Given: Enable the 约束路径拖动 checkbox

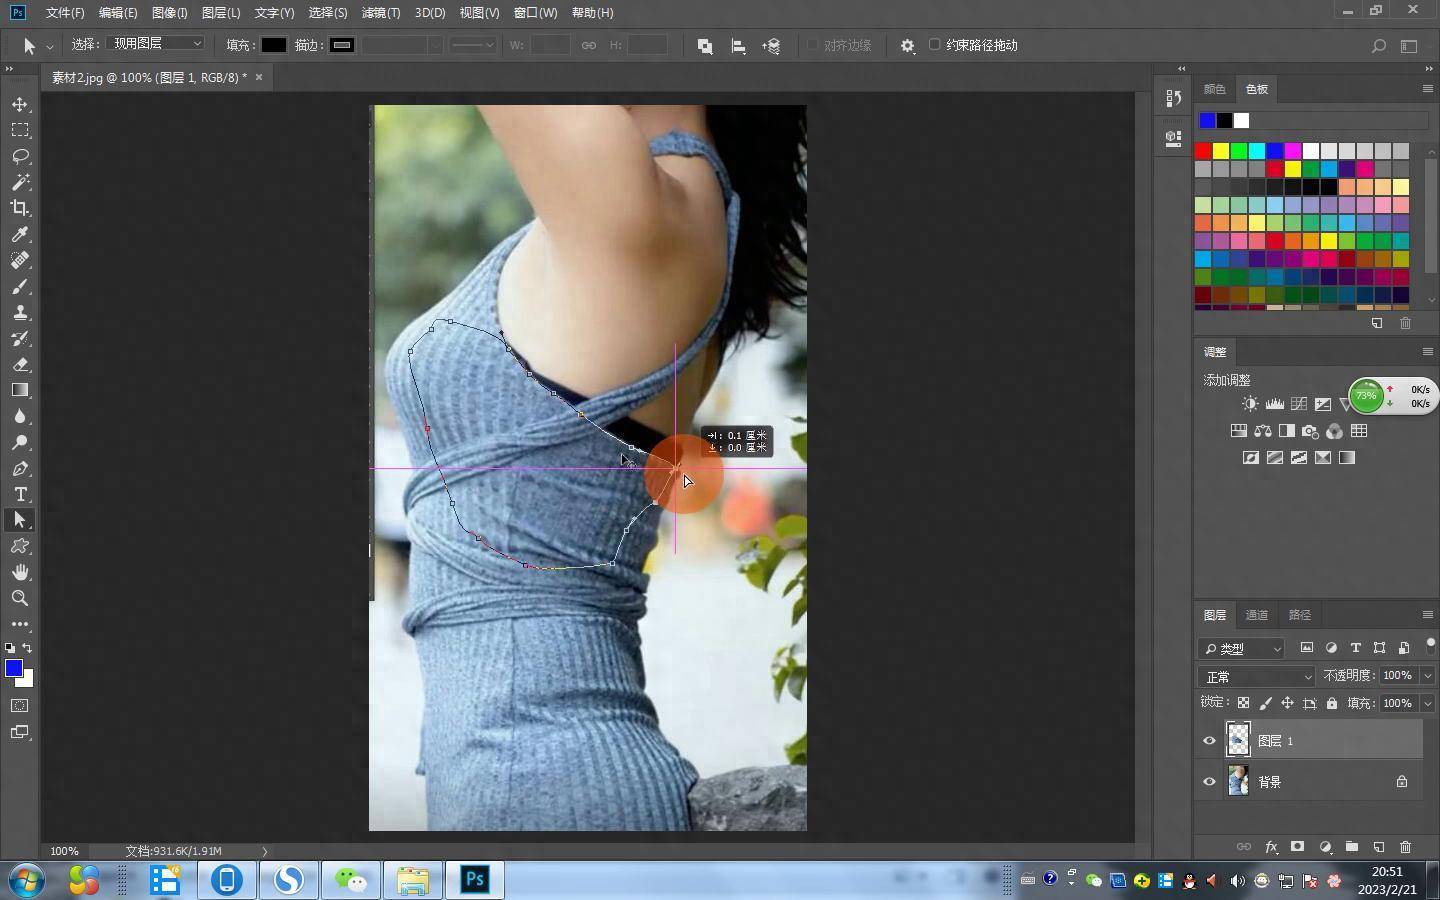Looking at the screenshot, I should [935, 45].
